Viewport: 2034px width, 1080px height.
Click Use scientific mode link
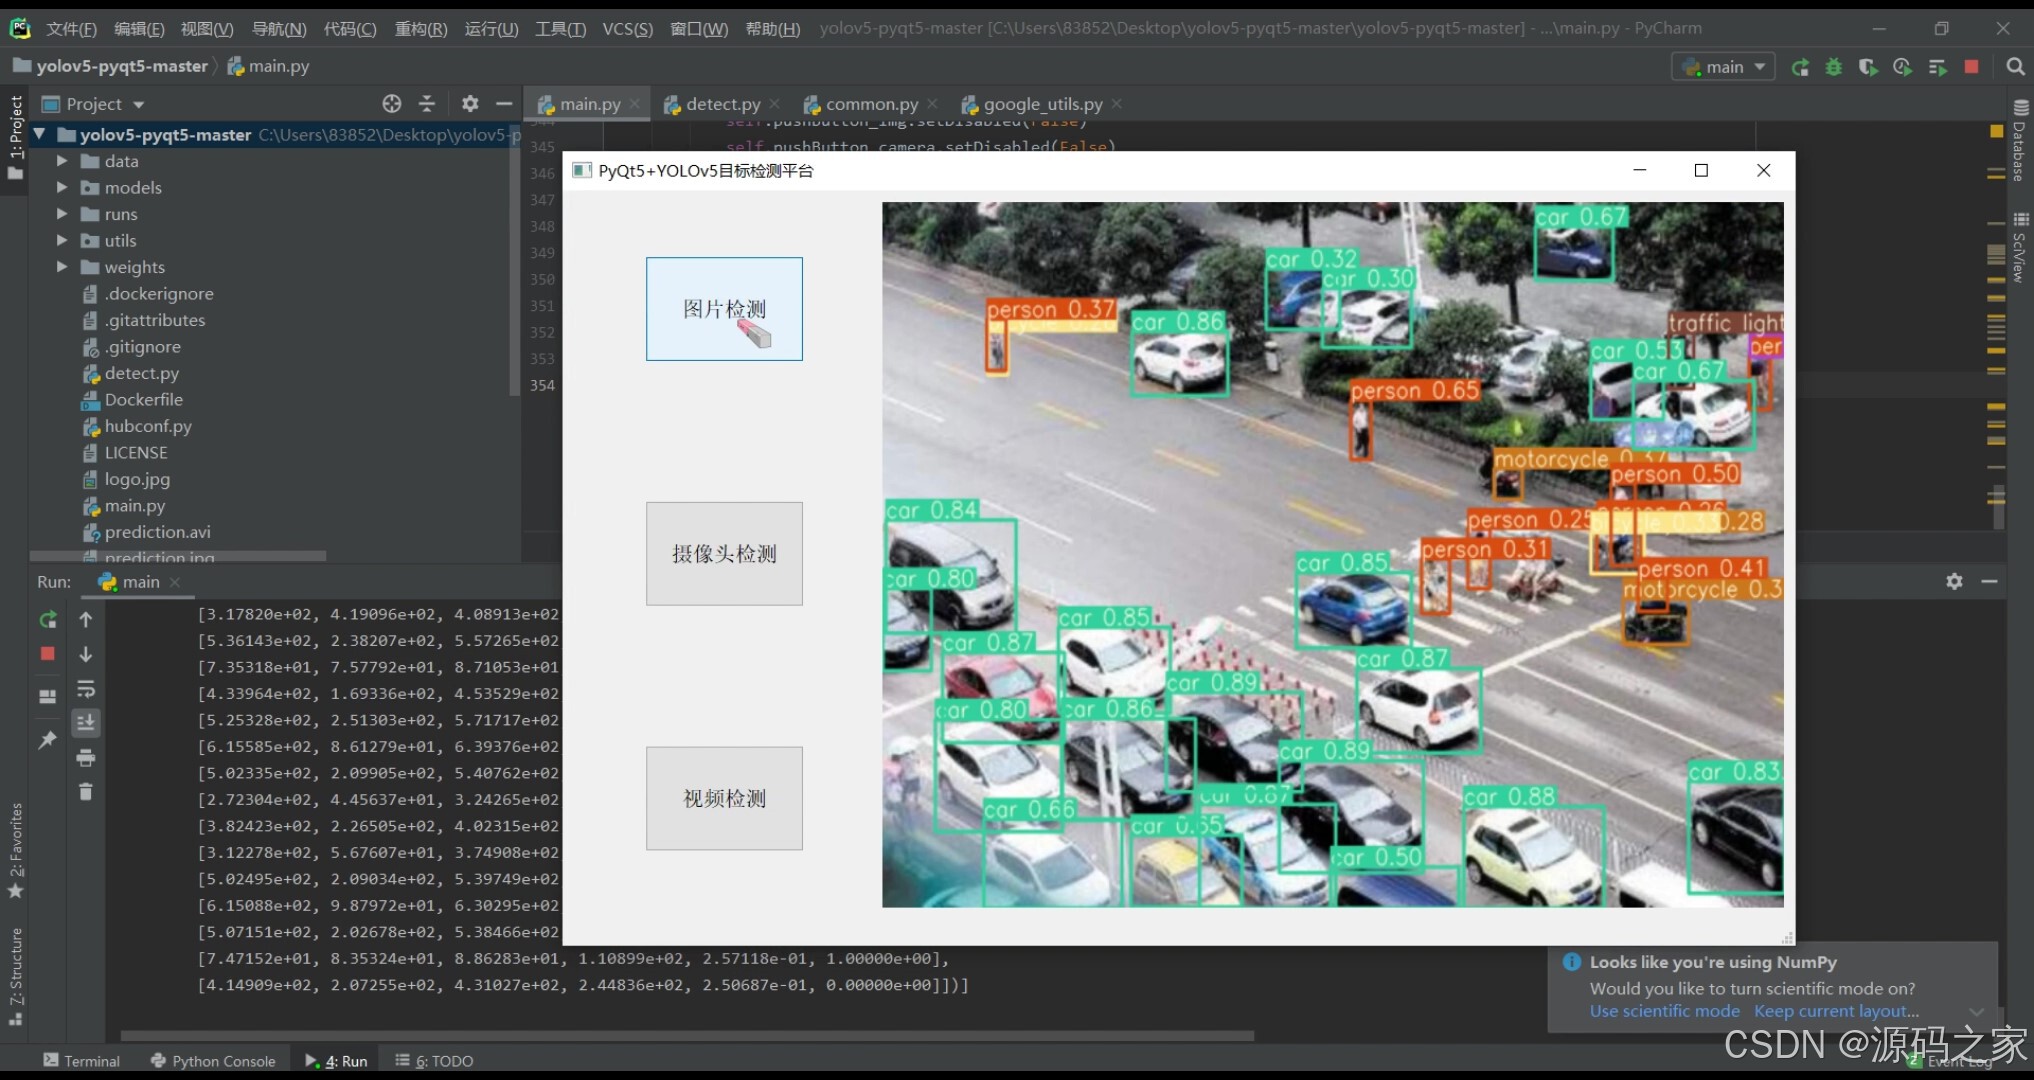[1664, 1011]
